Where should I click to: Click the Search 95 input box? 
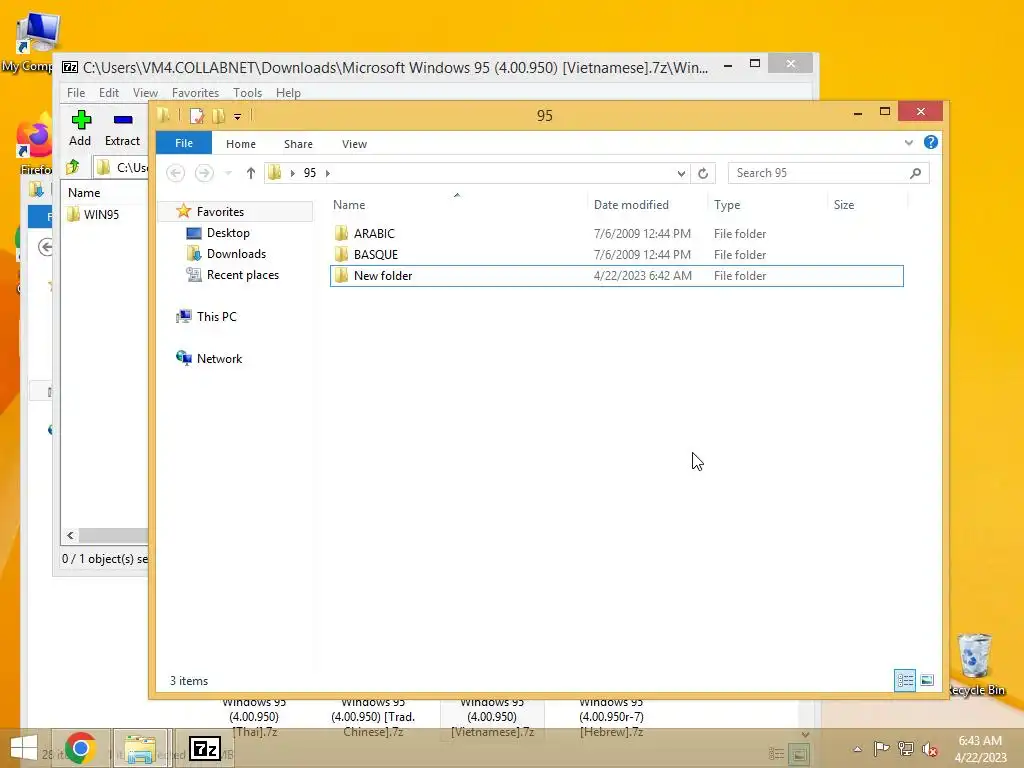coord(827,173)
